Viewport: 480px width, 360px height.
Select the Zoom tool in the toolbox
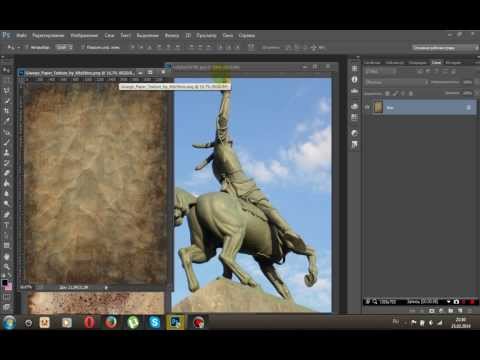(x=6, y=267)
